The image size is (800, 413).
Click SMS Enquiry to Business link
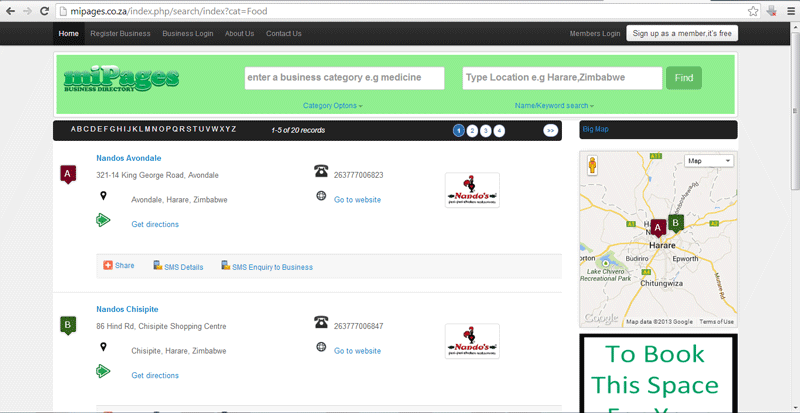[x=272, y=268]
